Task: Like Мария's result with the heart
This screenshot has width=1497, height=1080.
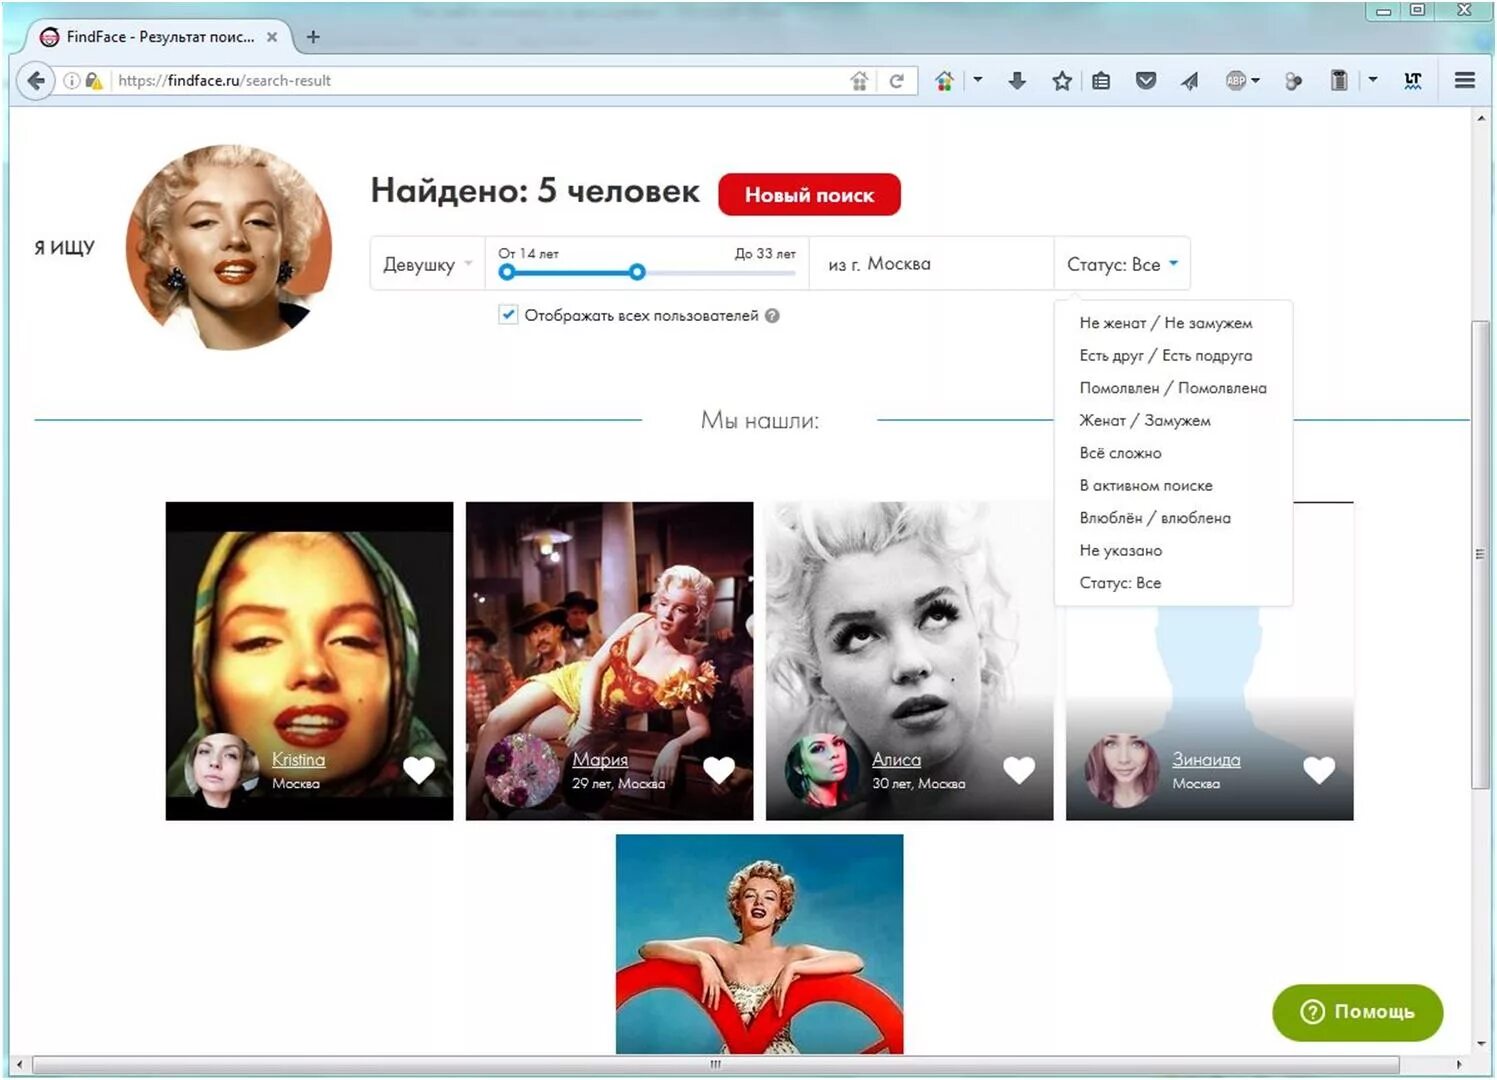Action: pos(719,770)
